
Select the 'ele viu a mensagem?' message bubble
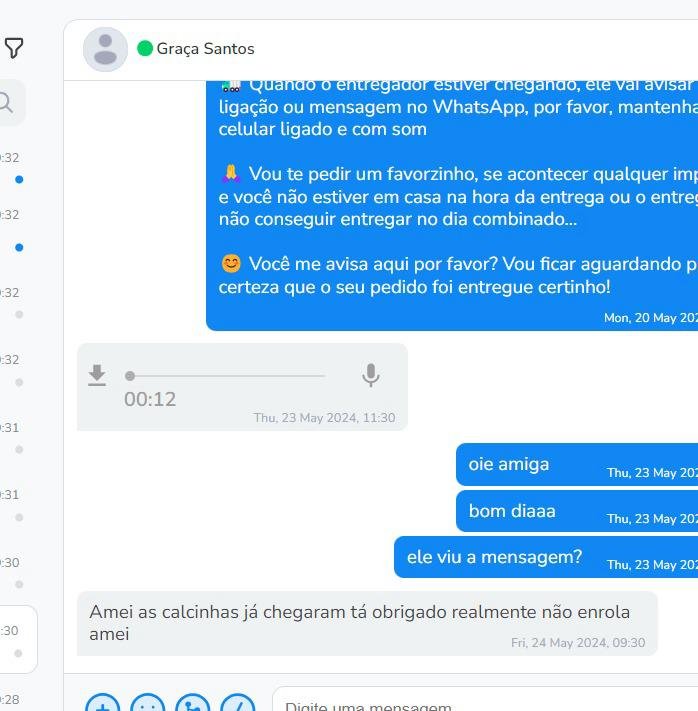546,557
